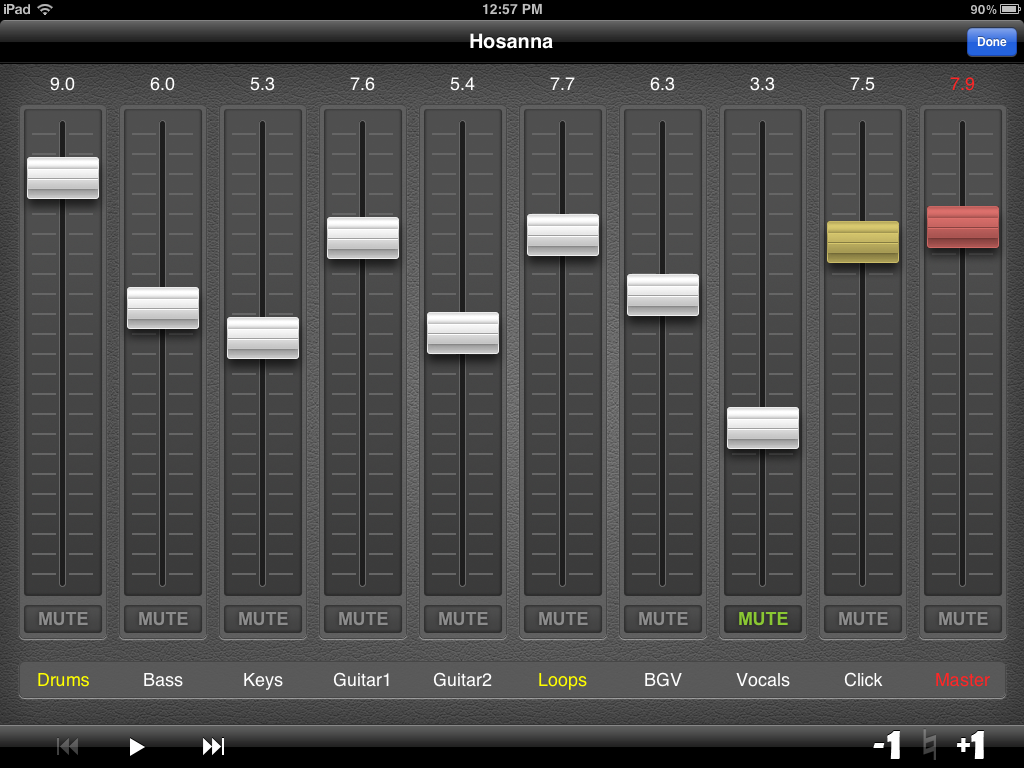Tap the Keys level value 5.3
This screenshot has height=768, width=1024.
click(262, 84)
